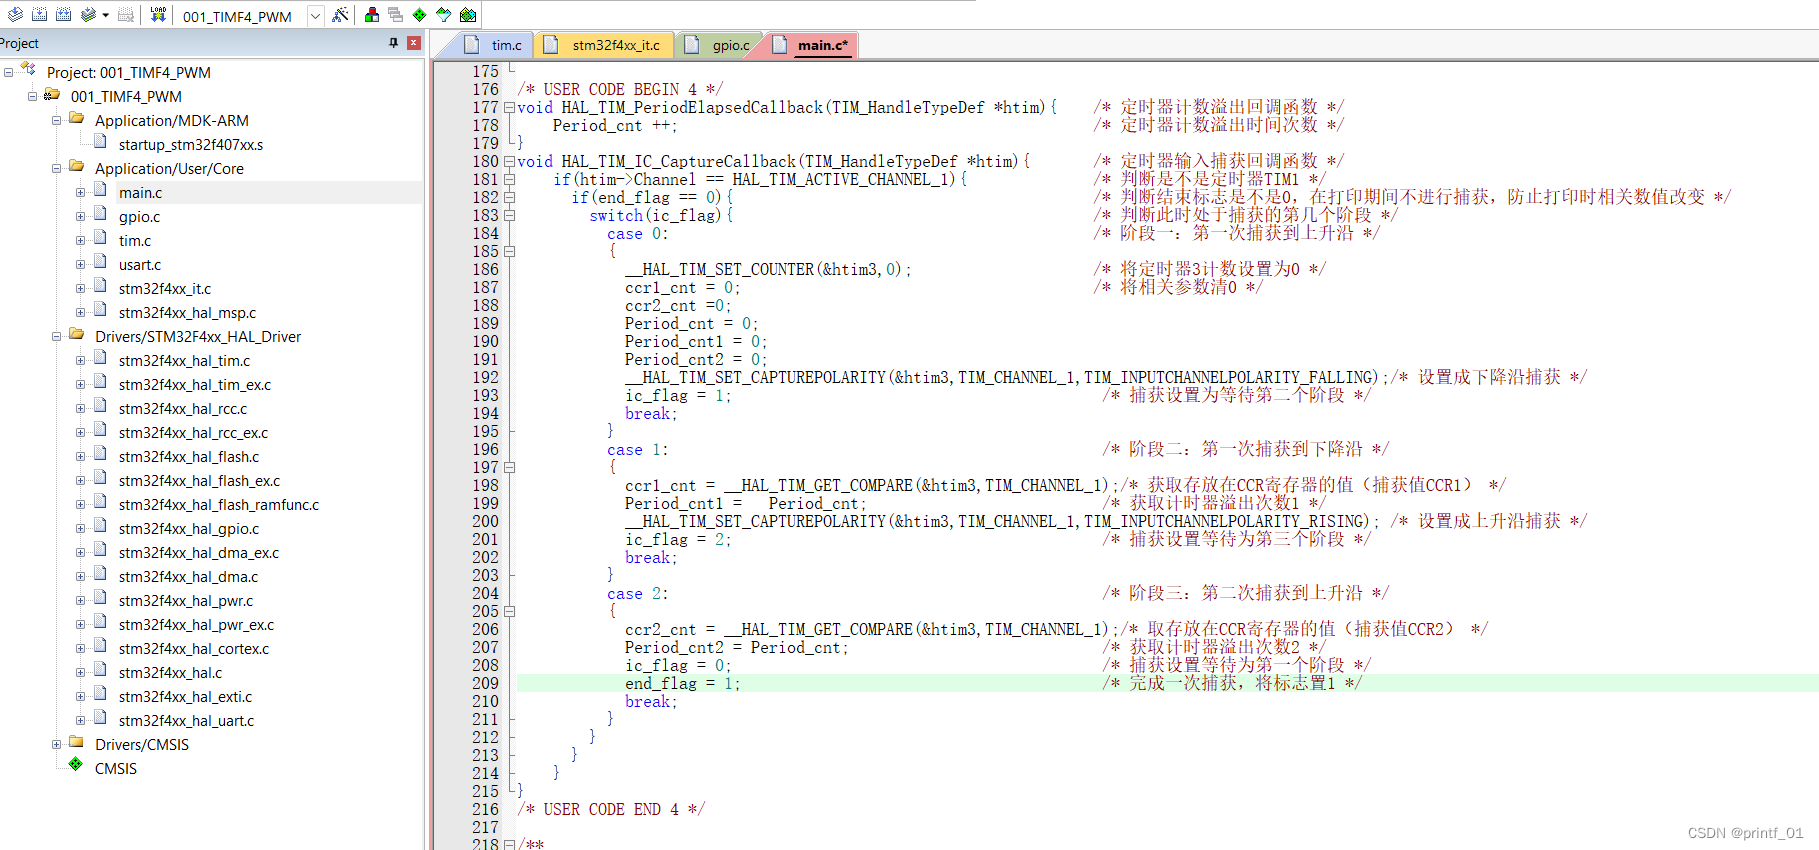Close the Project panel with the red X
This screenshot has height=850, width=1819.
414,43
